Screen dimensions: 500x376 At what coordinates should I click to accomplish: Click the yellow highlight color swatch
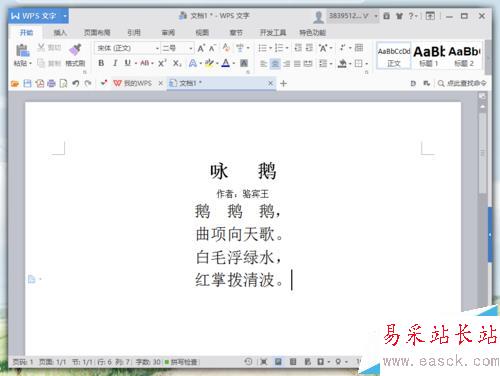pos(209,63)
